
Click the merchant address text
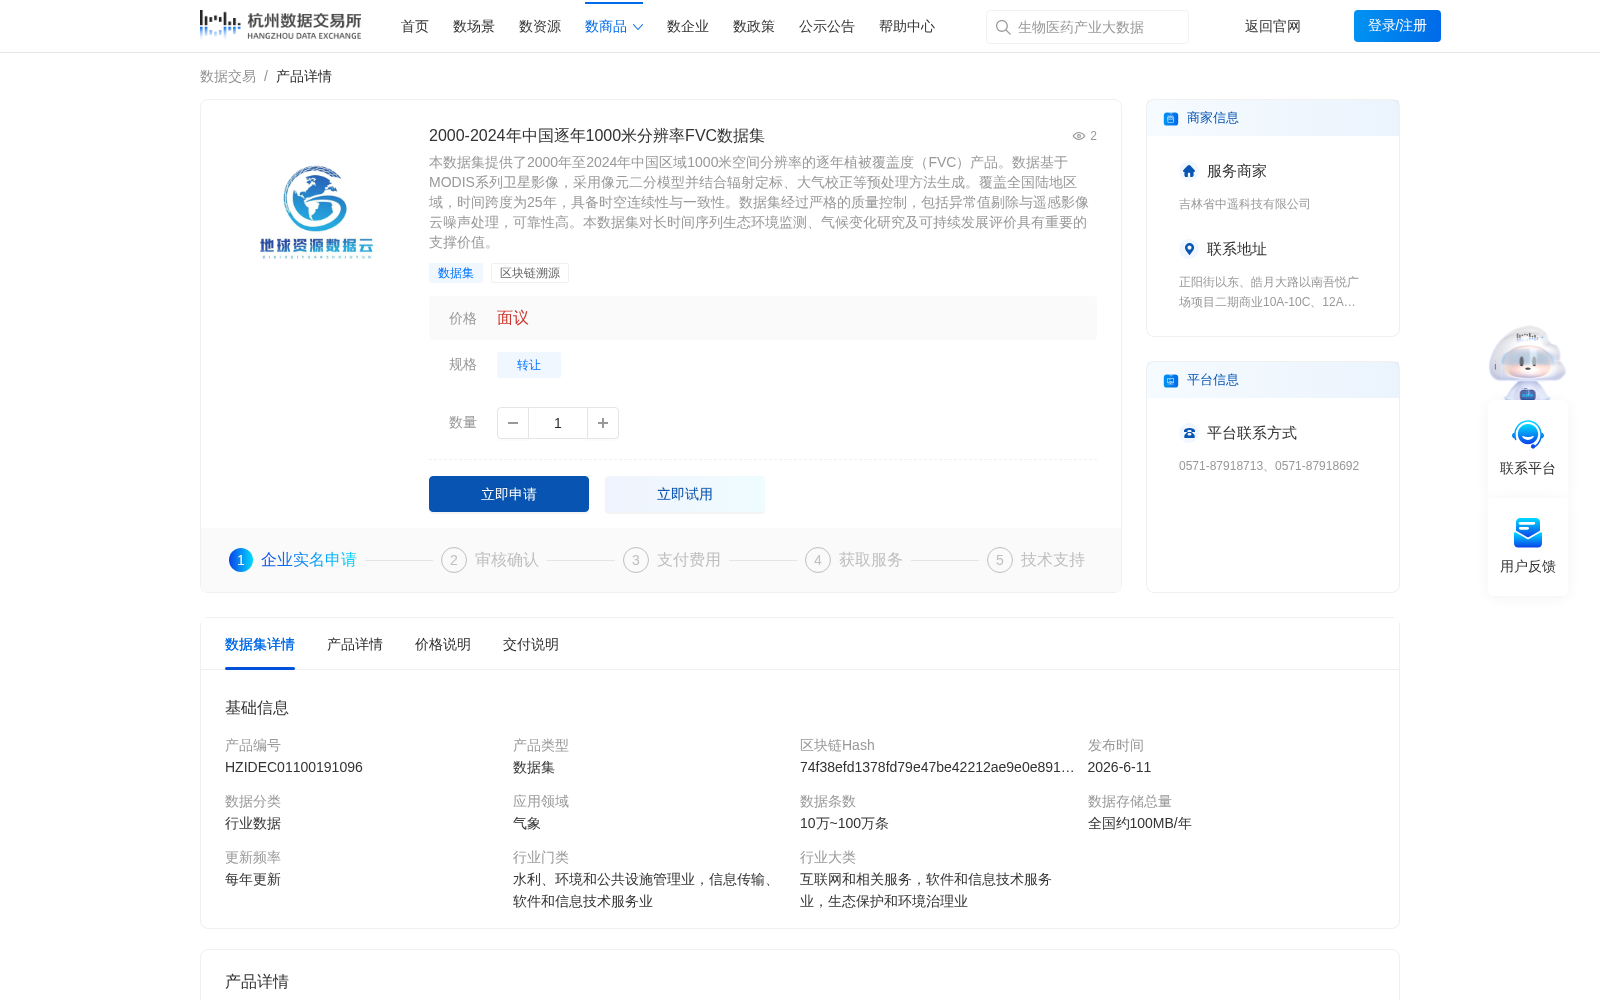point(1269,292)
